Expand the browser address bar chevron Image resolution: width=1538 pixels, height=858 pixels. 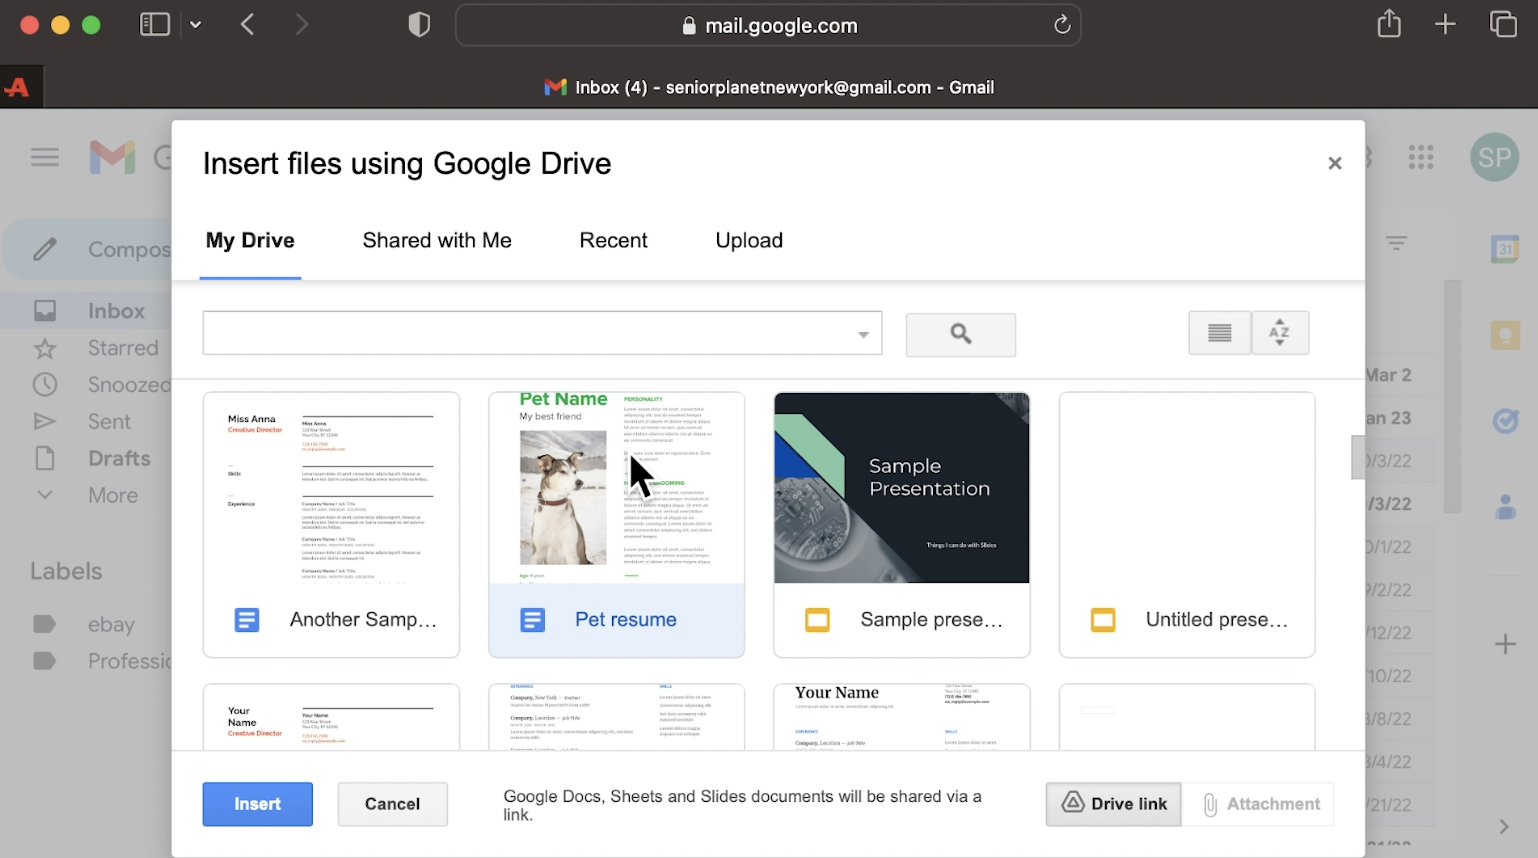(196, 24)
